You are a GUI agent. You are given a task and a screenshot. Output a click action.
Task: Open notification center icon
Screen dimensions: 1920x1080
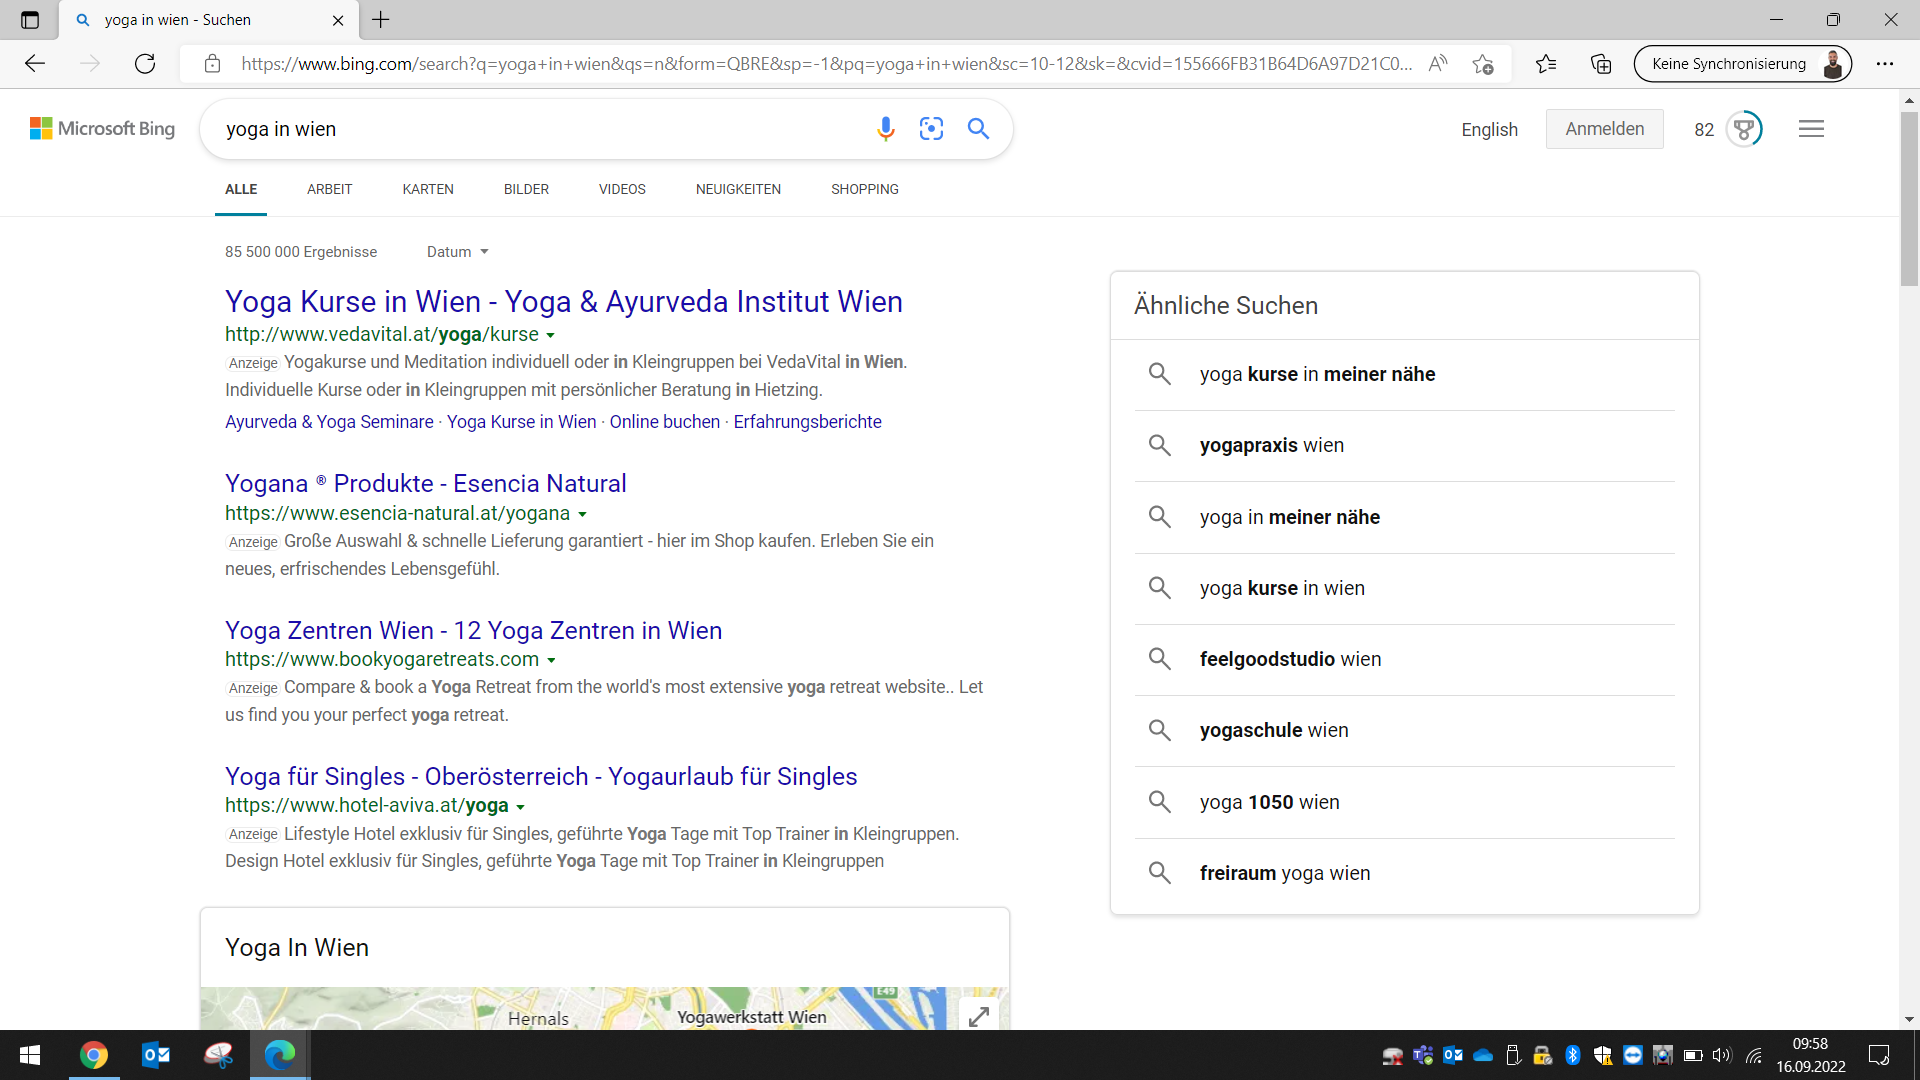pyautogui.click(x=1879, y=1055)
